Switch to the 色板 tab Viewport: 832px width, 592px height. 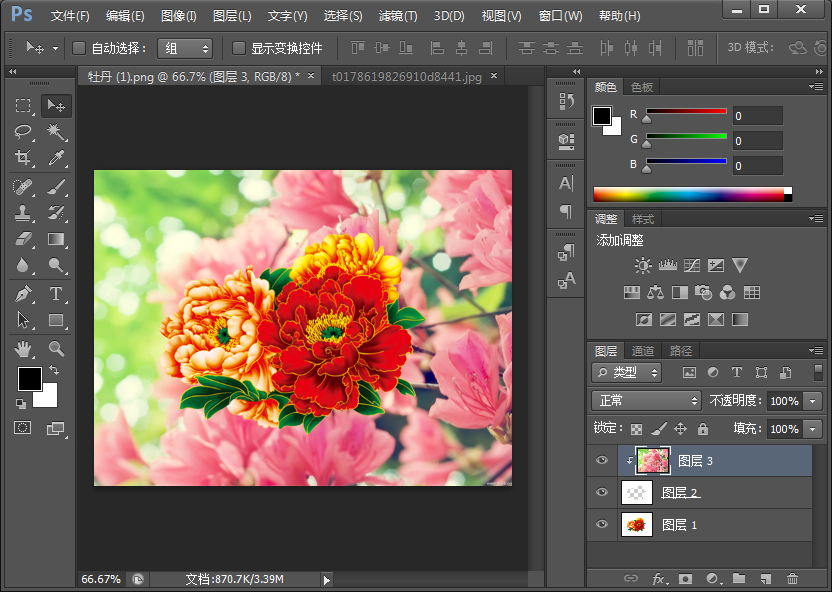pyautogui.click(x=642, y=87)
